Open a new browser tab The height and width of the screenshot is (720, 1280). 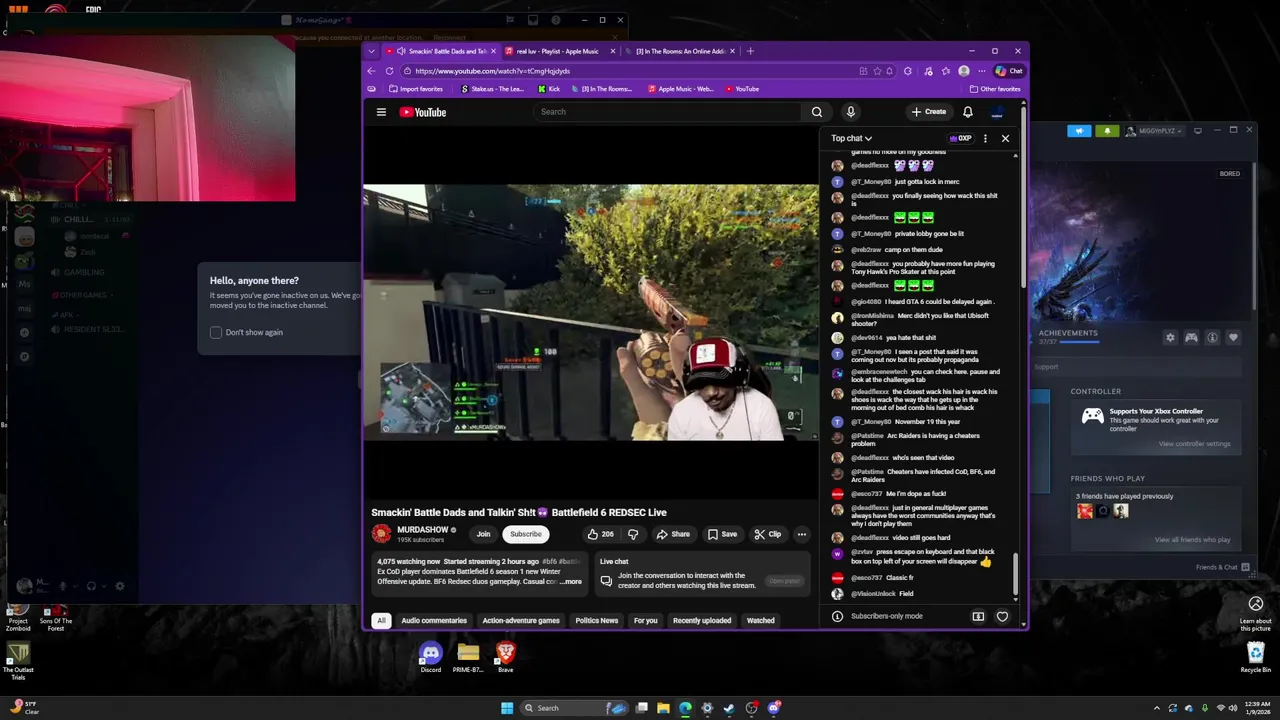pos(751,51)
